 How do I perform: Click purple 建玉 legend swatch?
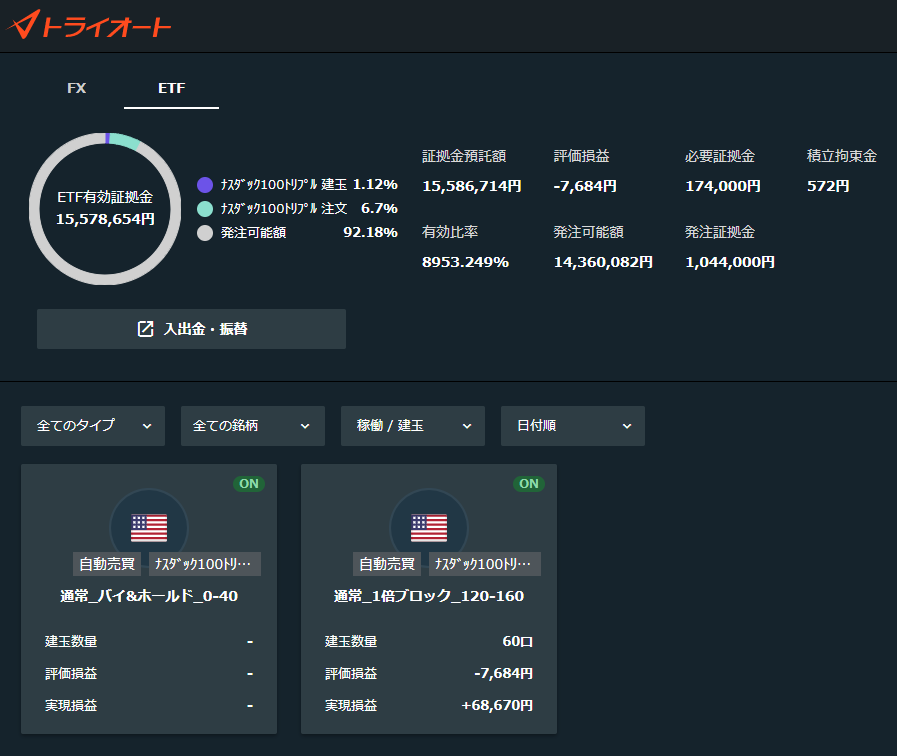click(x=205, y=185)
